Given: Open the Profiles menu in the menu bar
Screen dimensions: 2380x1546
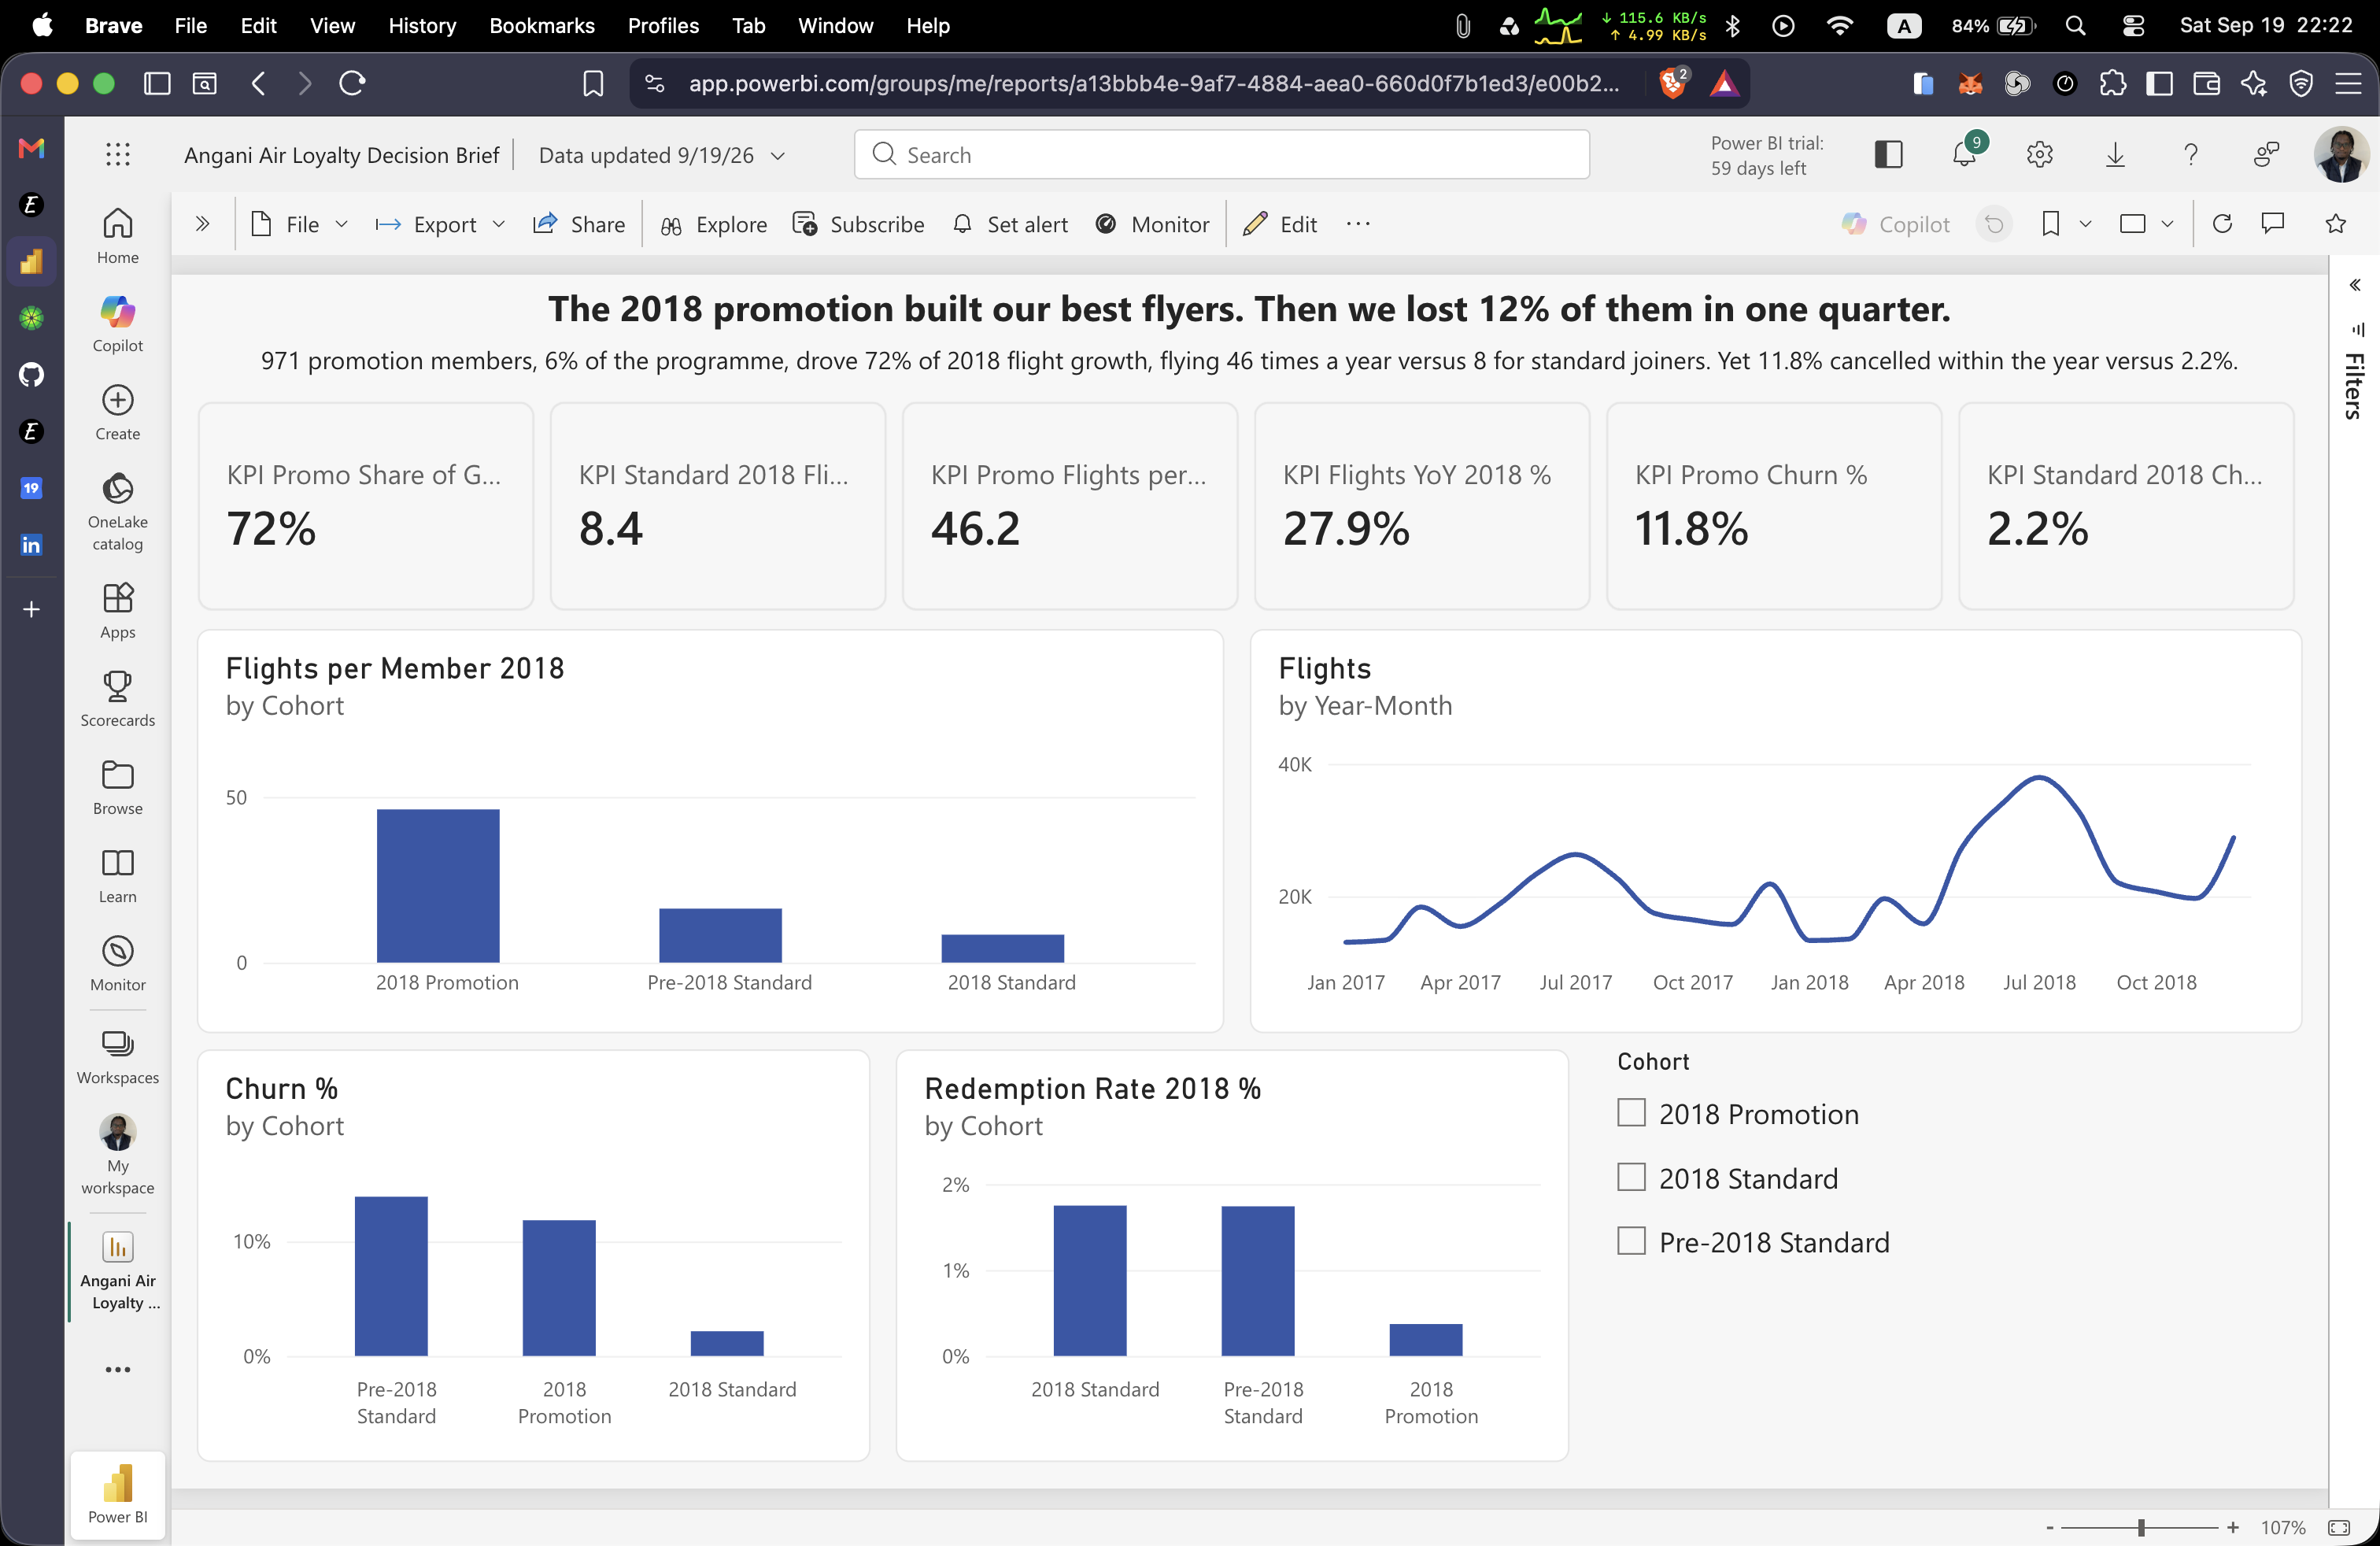Looking at the screenshot, I should [663, 26].
